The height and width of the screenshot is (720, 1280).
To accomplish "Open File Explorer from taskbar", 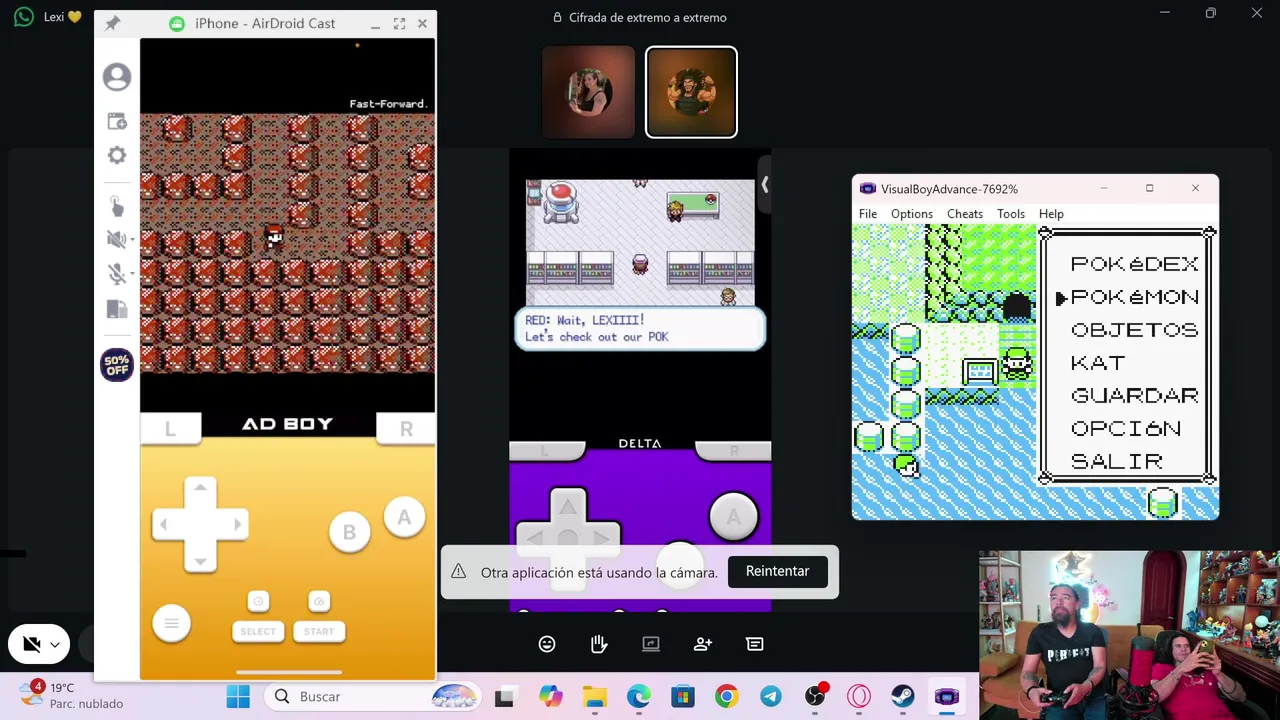I will pos(595,697).
